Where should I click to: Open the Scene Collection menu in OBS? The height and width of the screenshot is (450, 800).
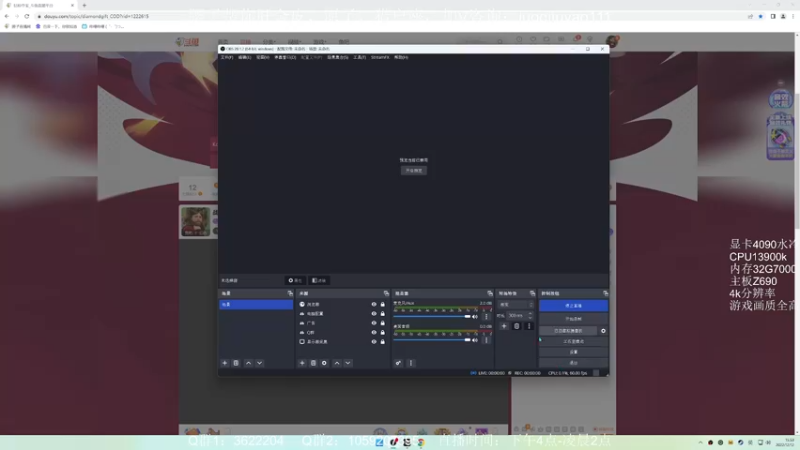[x=337, y=57]
